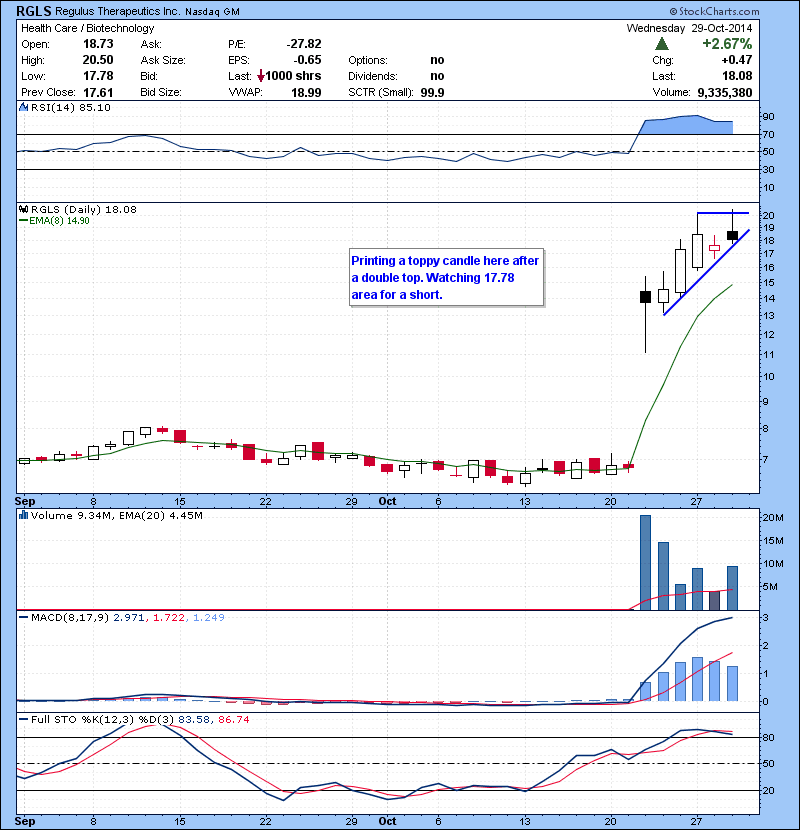
Task: Click the EPS value -0.65
Action: pyautogui.click(x=307, y=60)
